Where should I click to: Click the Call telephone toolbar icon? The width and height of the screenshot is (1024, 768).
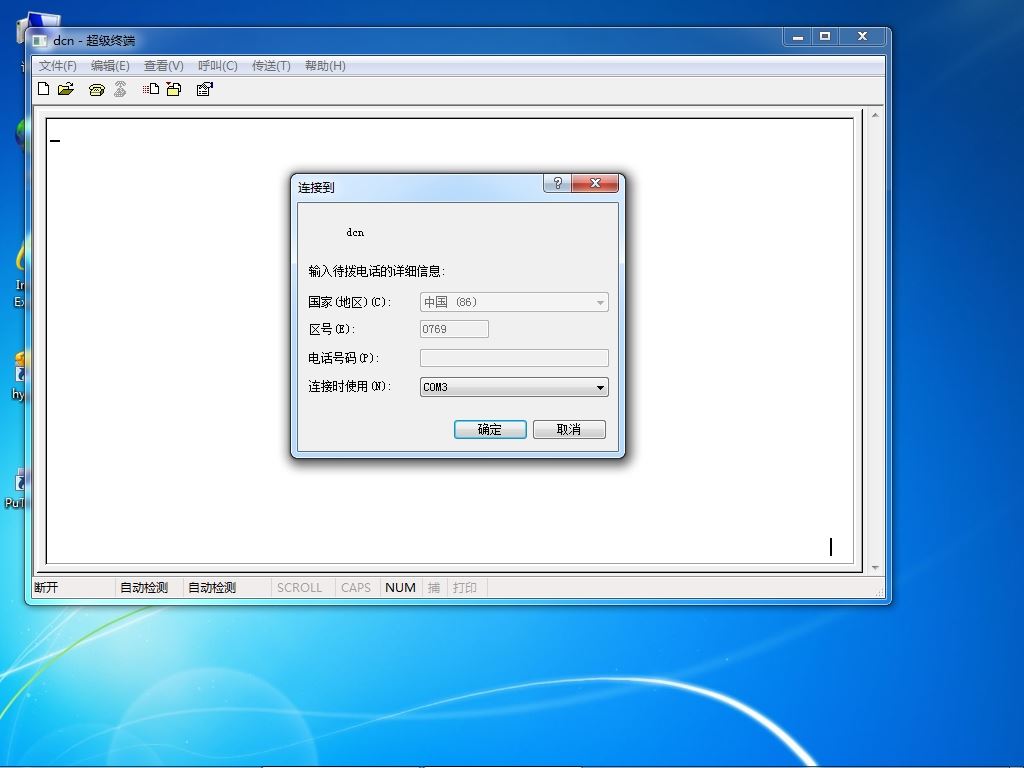97,89
